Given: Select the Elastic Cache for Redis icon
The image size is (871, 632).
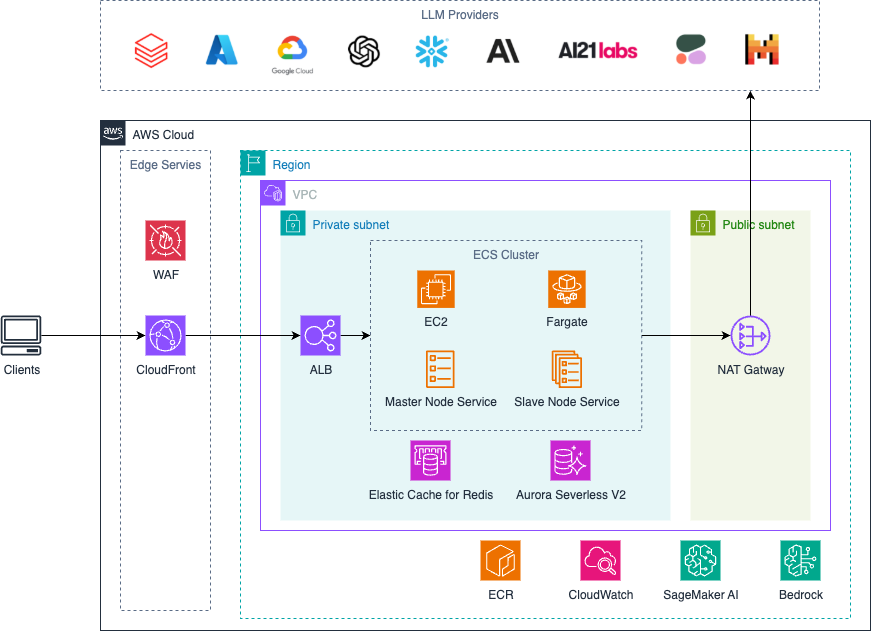Looking at the screenshot, I should click(430, 461).
